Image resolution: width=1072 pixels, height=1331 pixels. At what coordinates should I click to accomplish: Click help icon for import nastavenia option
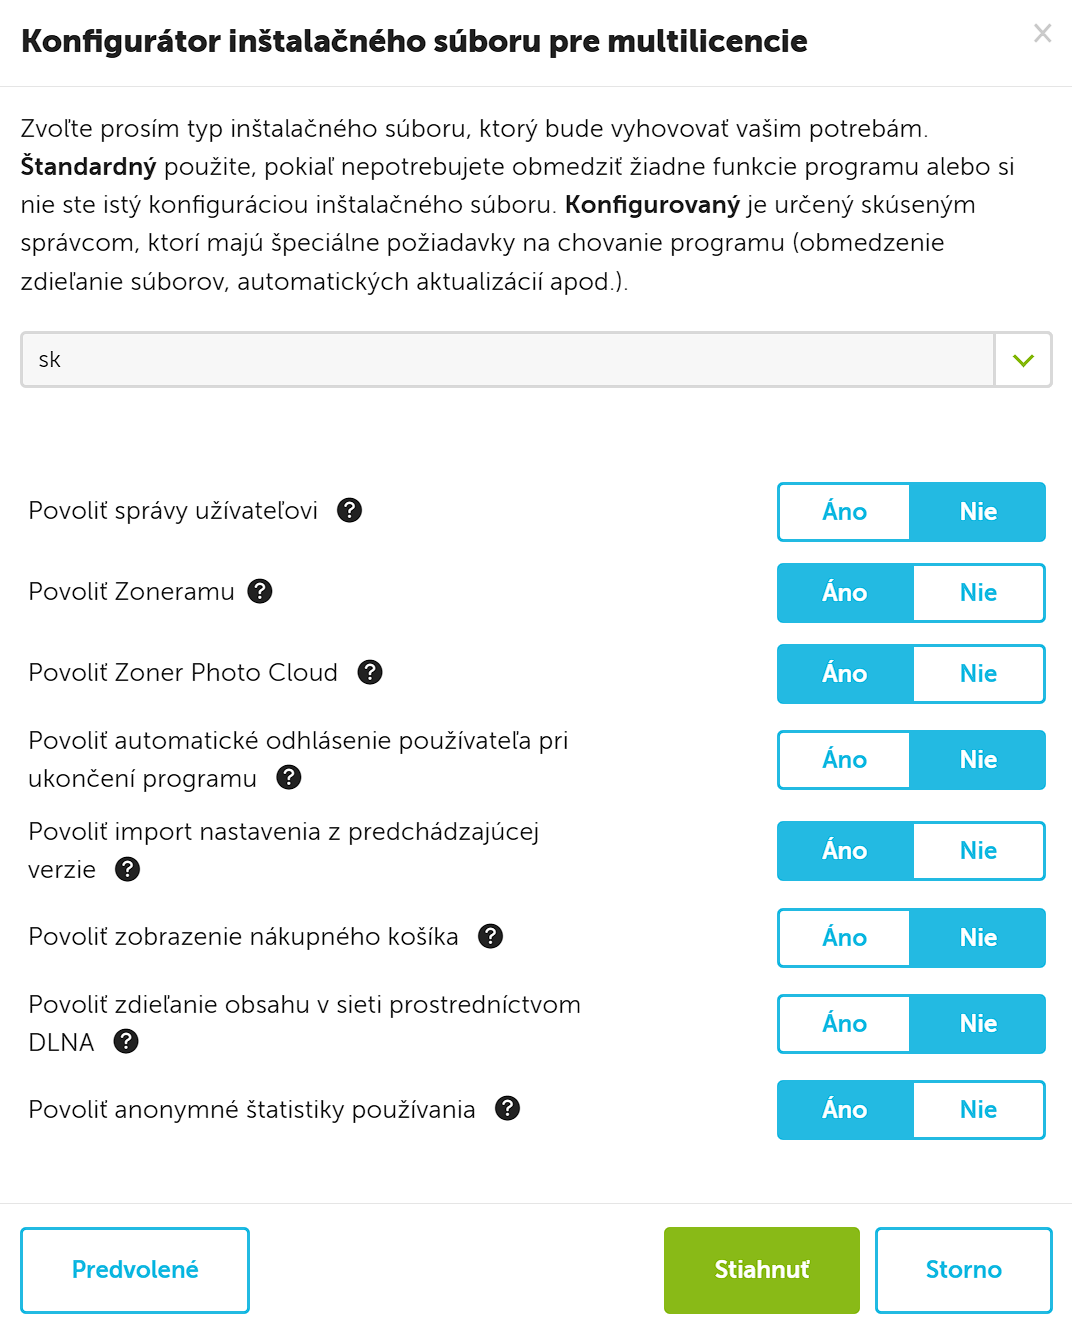(128, 869)
